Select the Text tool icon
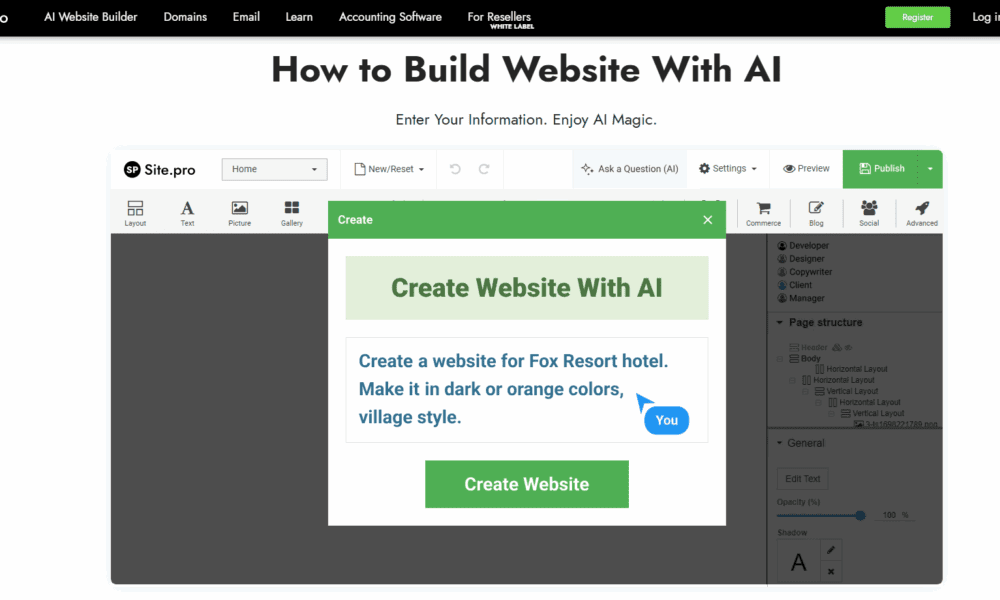Viewport: 1000px width, 600px height. click(x=187, y=209)
